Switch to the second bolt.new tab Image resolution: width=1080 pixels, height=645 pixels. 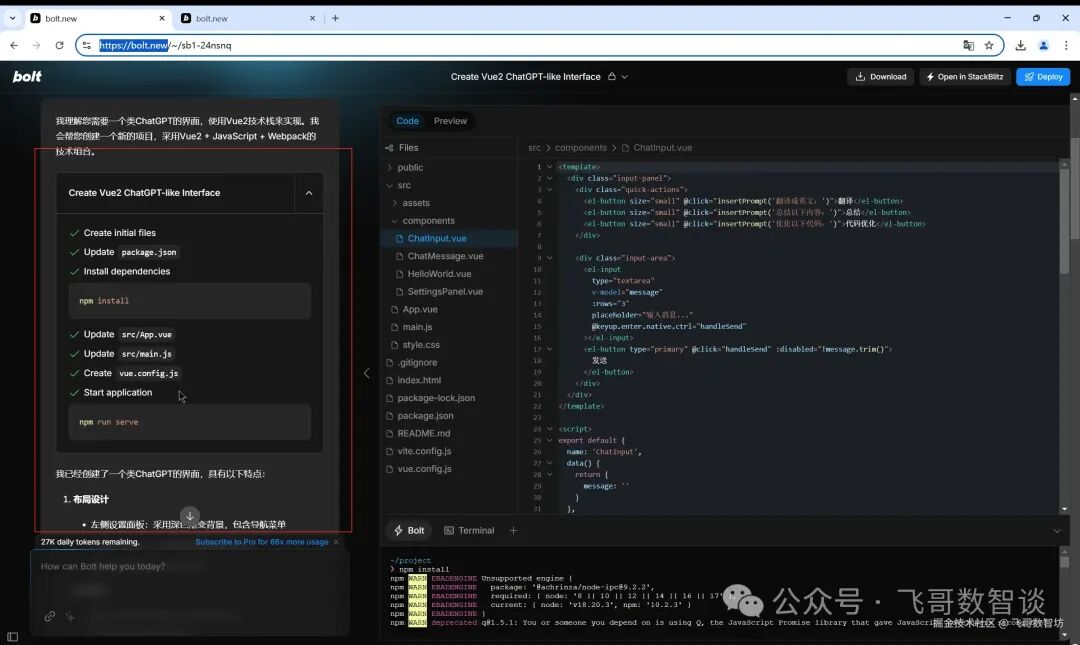pos(248,18)
